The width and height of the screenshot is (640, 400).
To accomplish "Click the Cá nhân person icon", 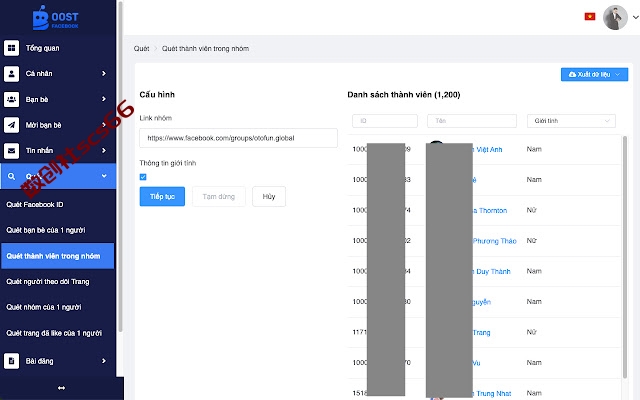I will tap(11, 73).
